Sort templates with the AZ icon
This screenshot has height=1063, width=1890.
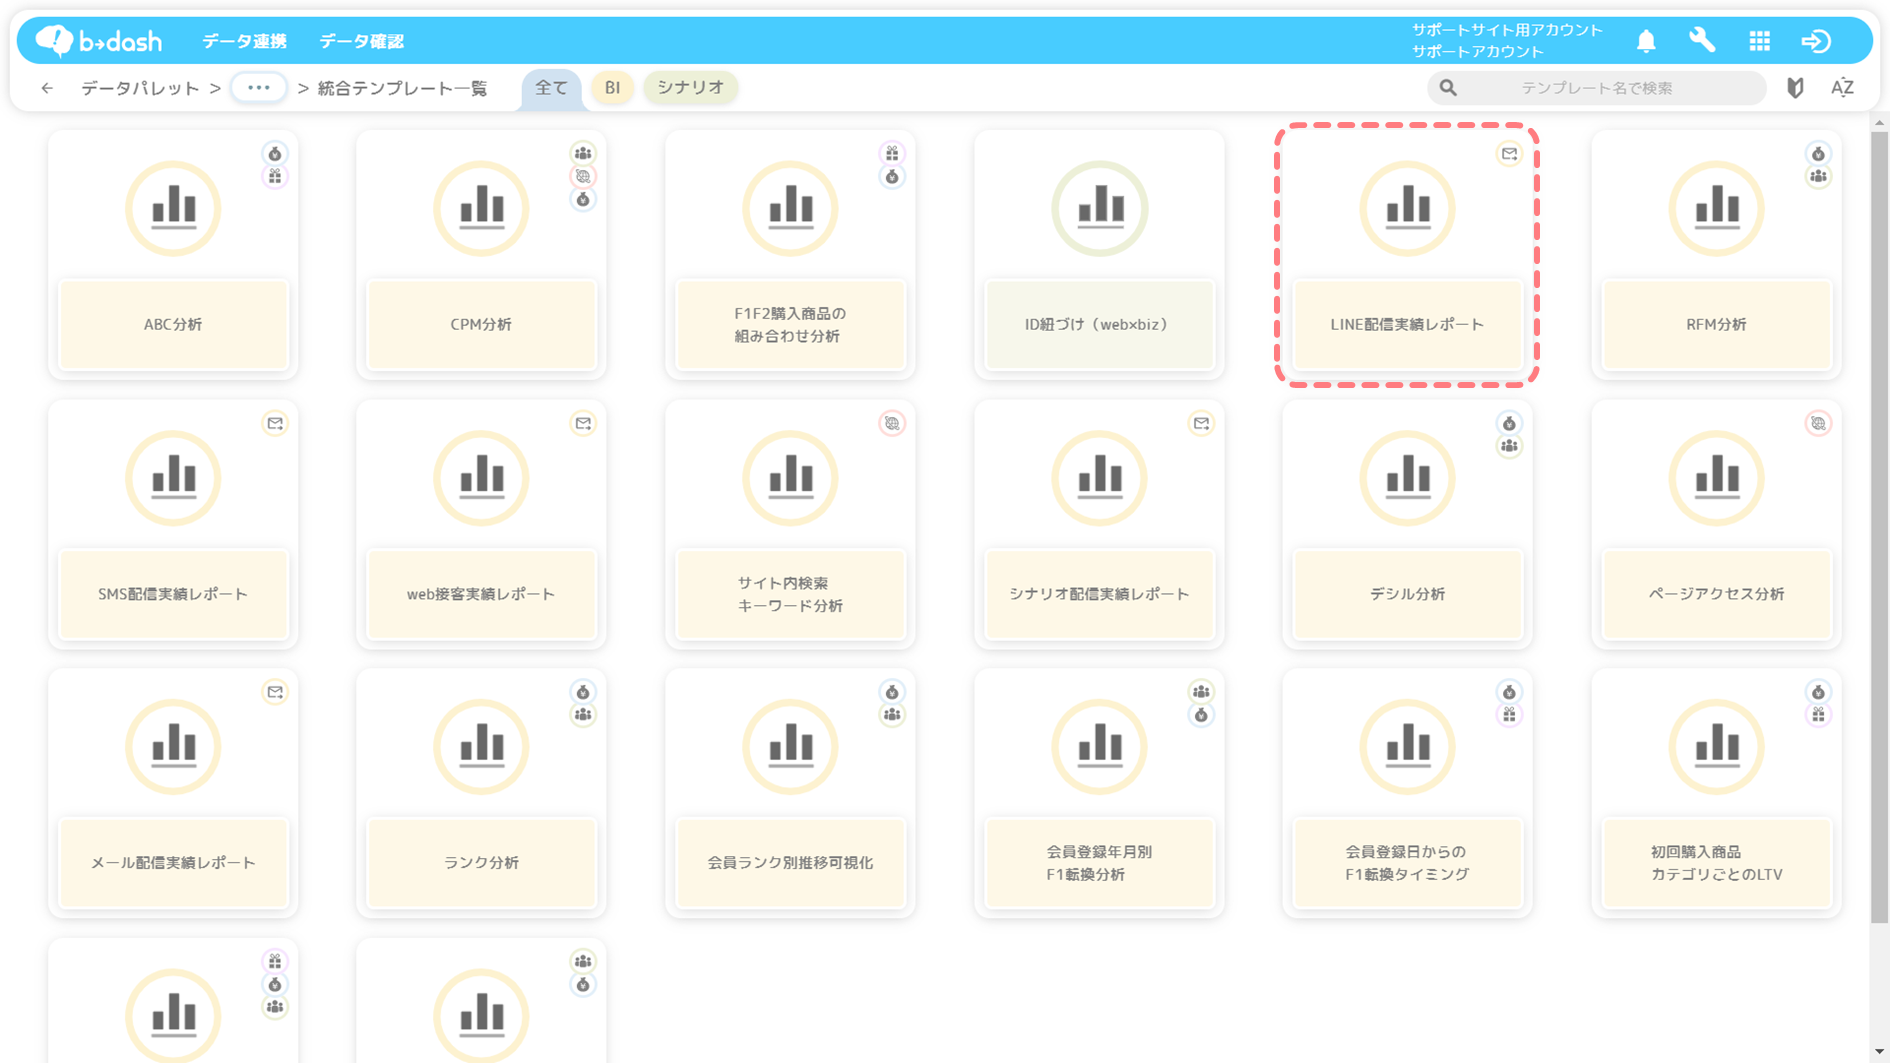click(x=1842, y=88)
